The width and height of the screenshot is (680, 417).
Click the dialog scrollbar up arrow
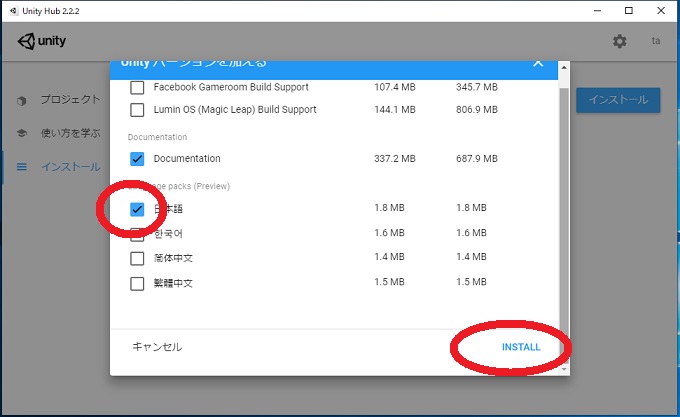click(564, 67)
